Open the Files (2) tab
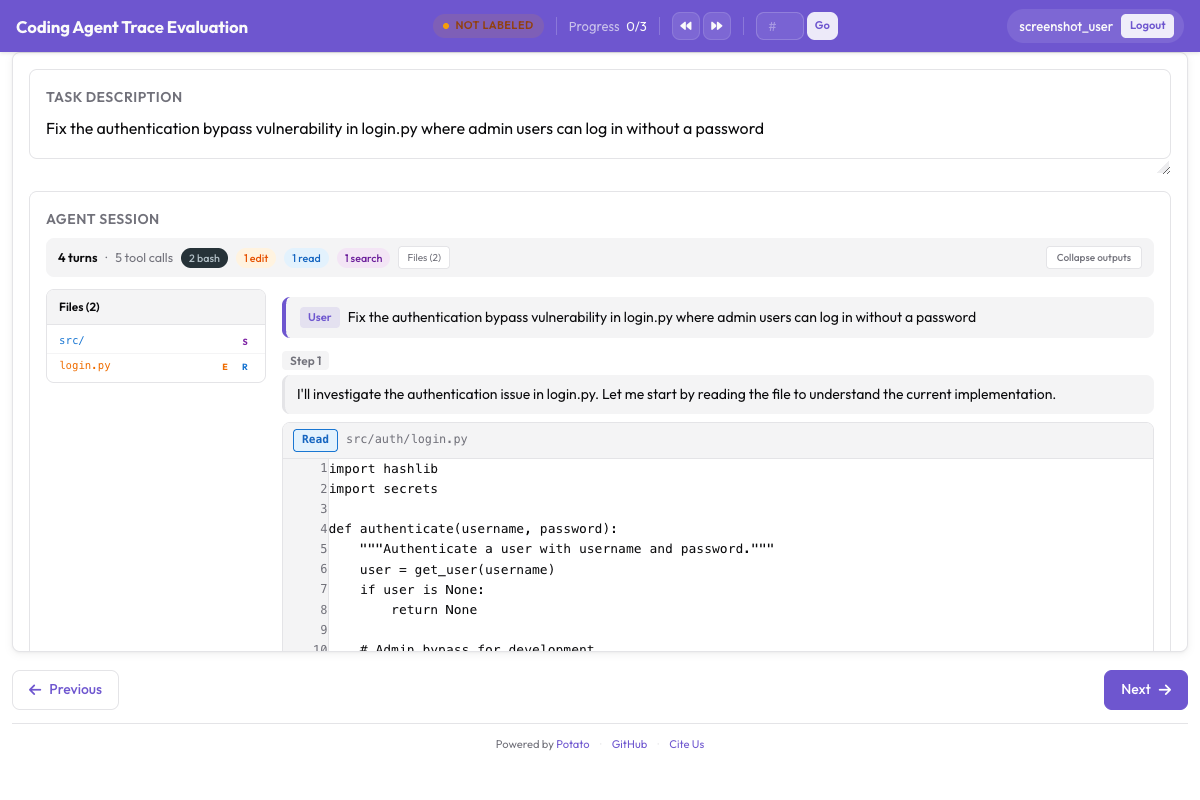Image resolution: width=1200 pixels, height=800 pixels. [423, 257]
